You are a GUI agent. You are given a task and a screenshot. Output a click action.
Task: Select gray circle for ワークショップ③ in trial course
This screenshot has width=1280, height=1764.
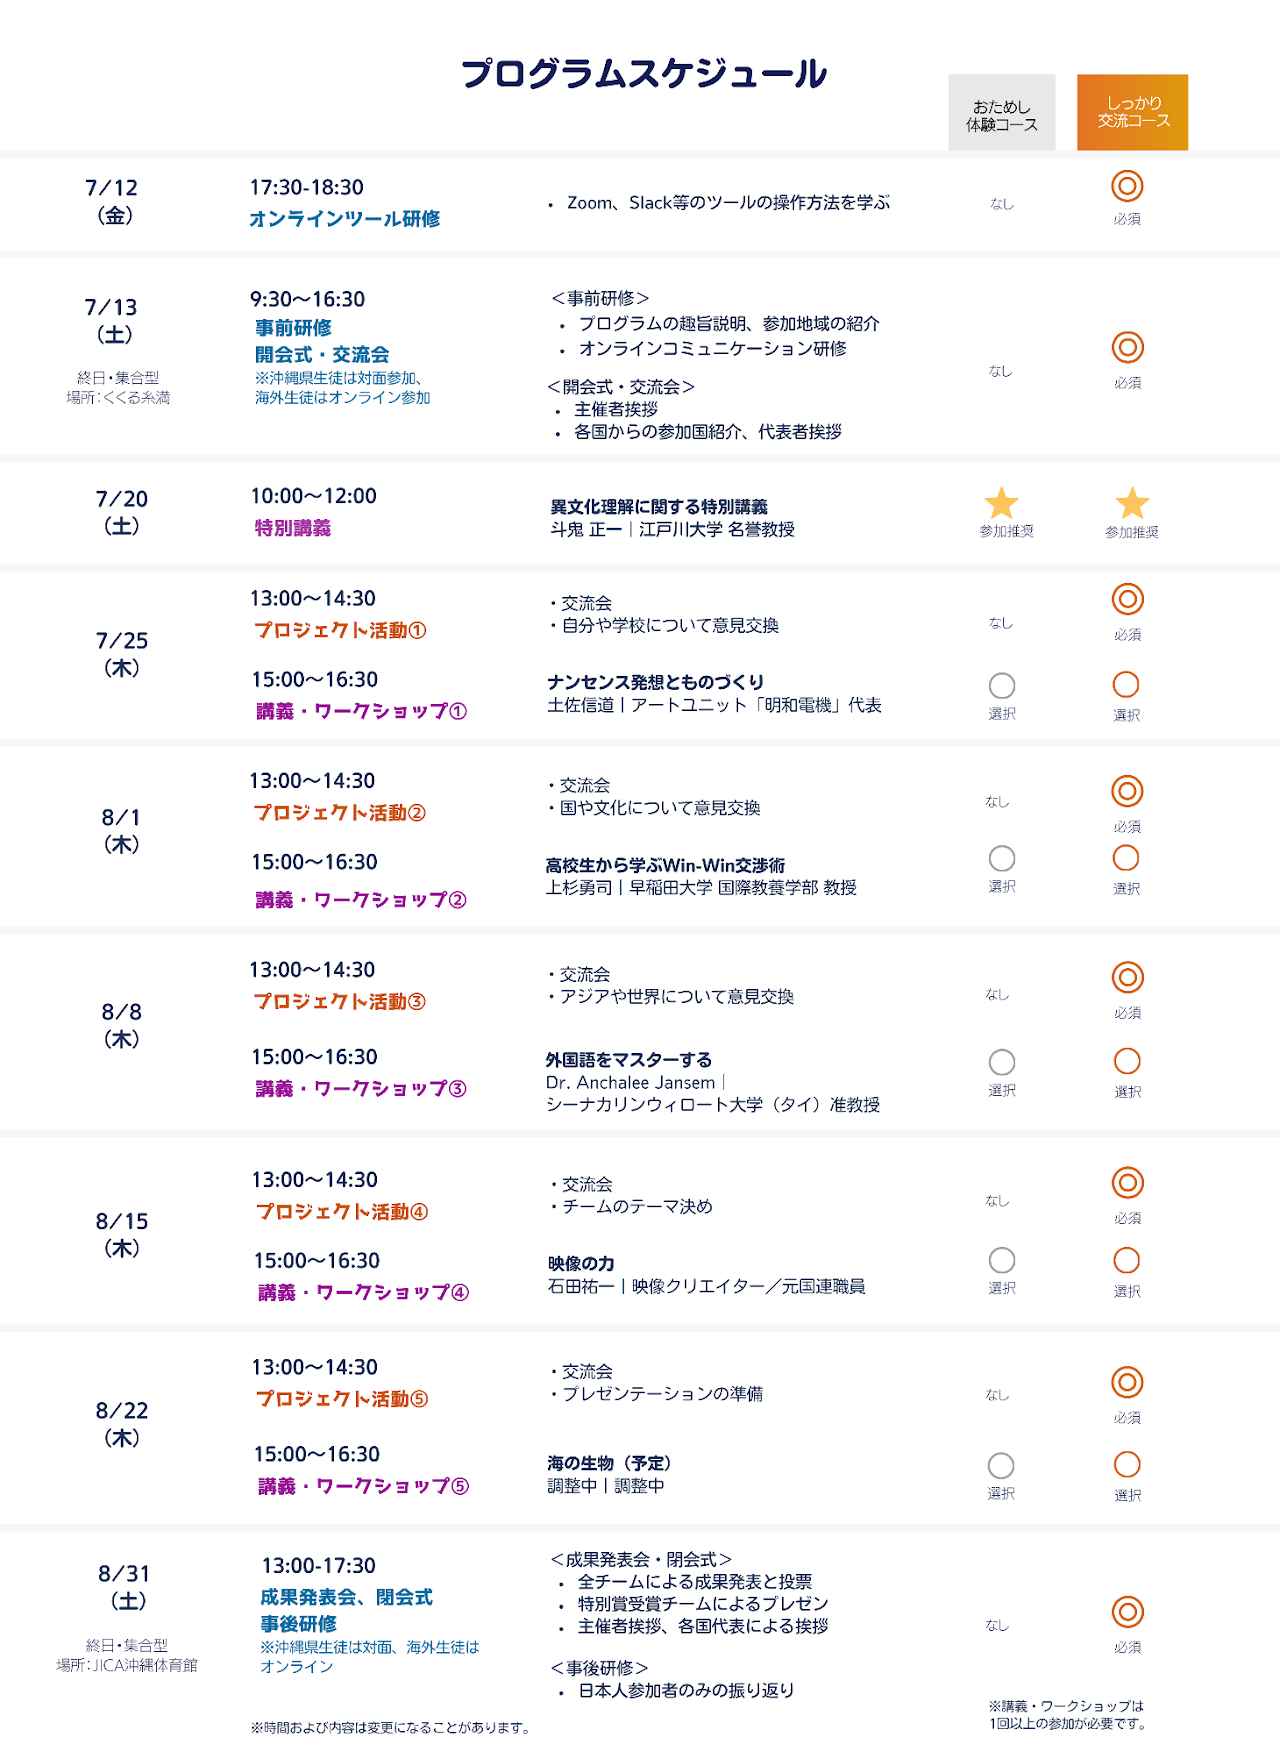(x=1001, y=1062)
